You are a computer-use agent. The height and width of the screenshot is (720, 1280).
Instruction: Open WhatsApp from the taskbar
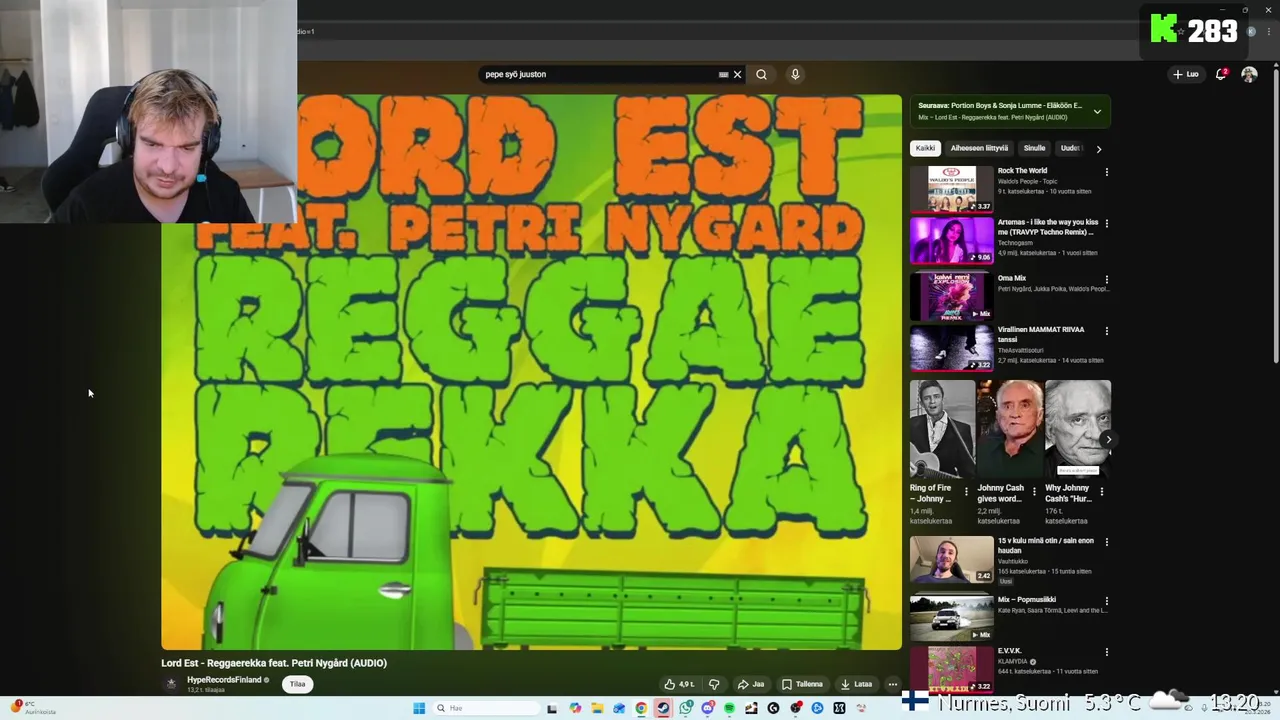(x=686, y=708)
